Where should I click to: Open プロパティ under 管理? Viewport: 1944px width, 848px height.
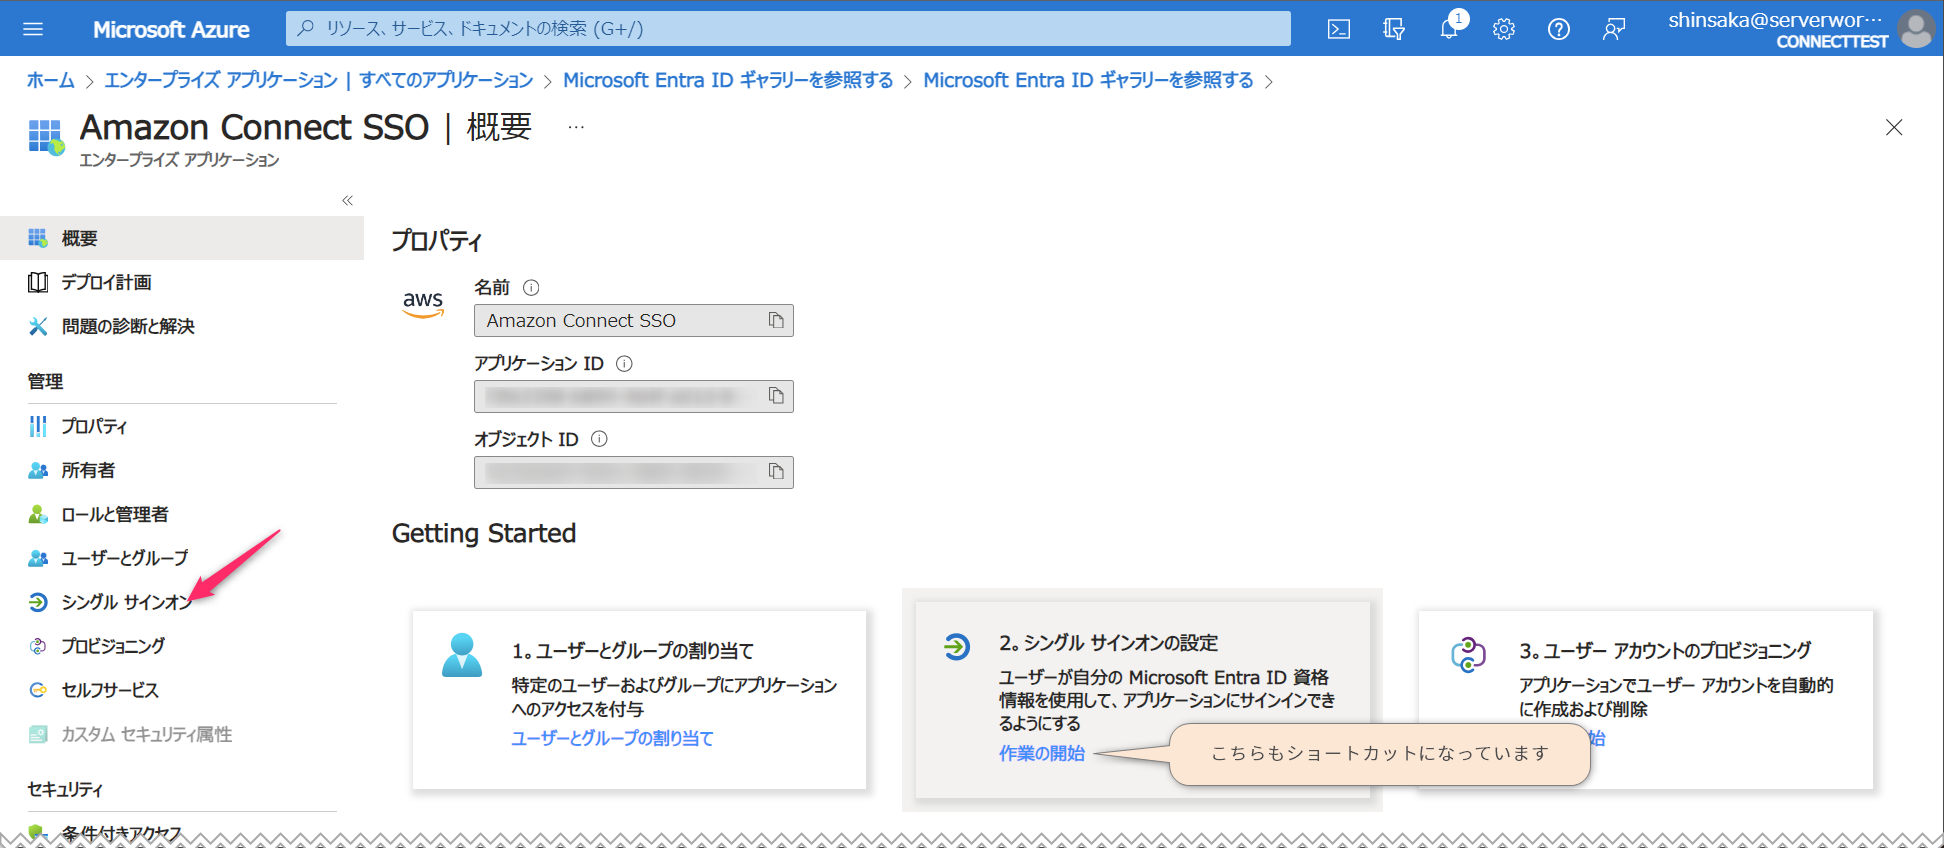tap(182, 426)
